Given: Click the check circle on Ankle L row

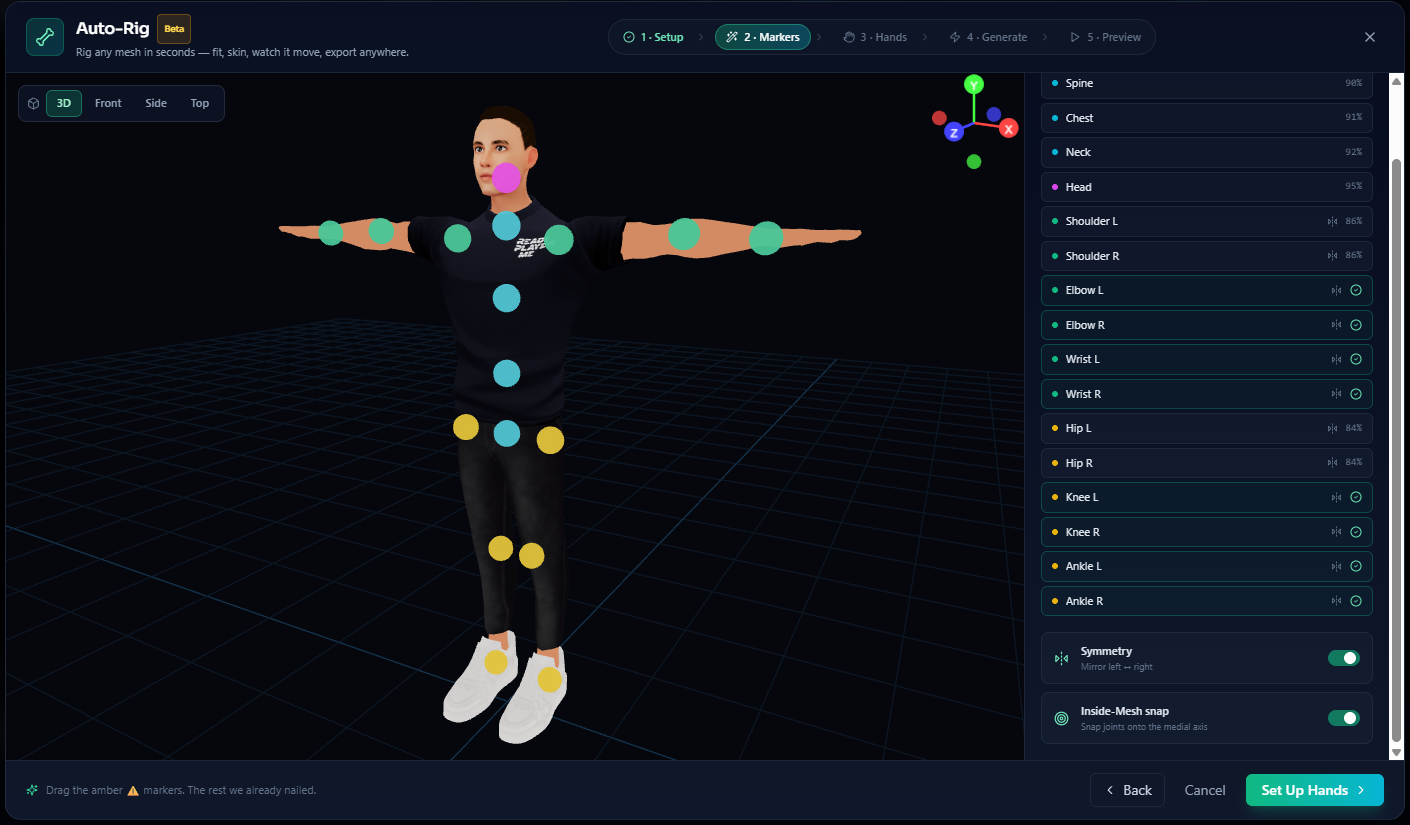Looking at the screenshot, I should click(1356, 566).
